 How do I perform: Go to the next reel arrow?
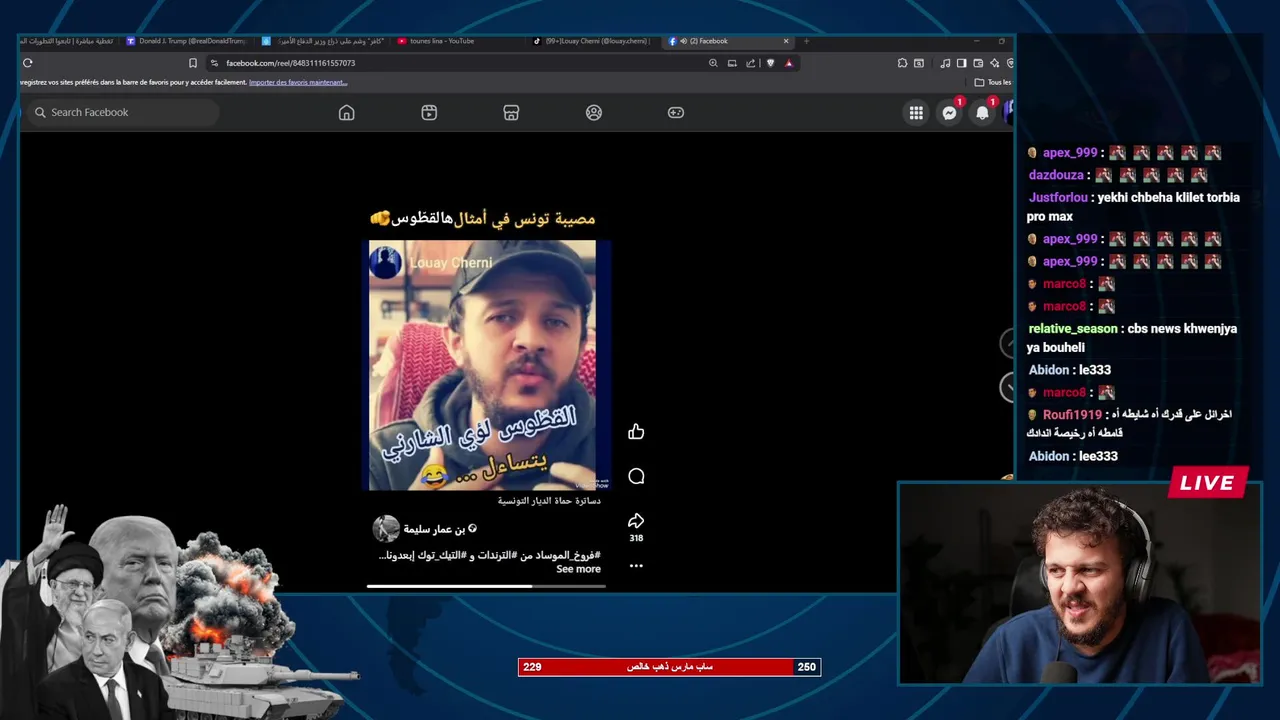1007,387
